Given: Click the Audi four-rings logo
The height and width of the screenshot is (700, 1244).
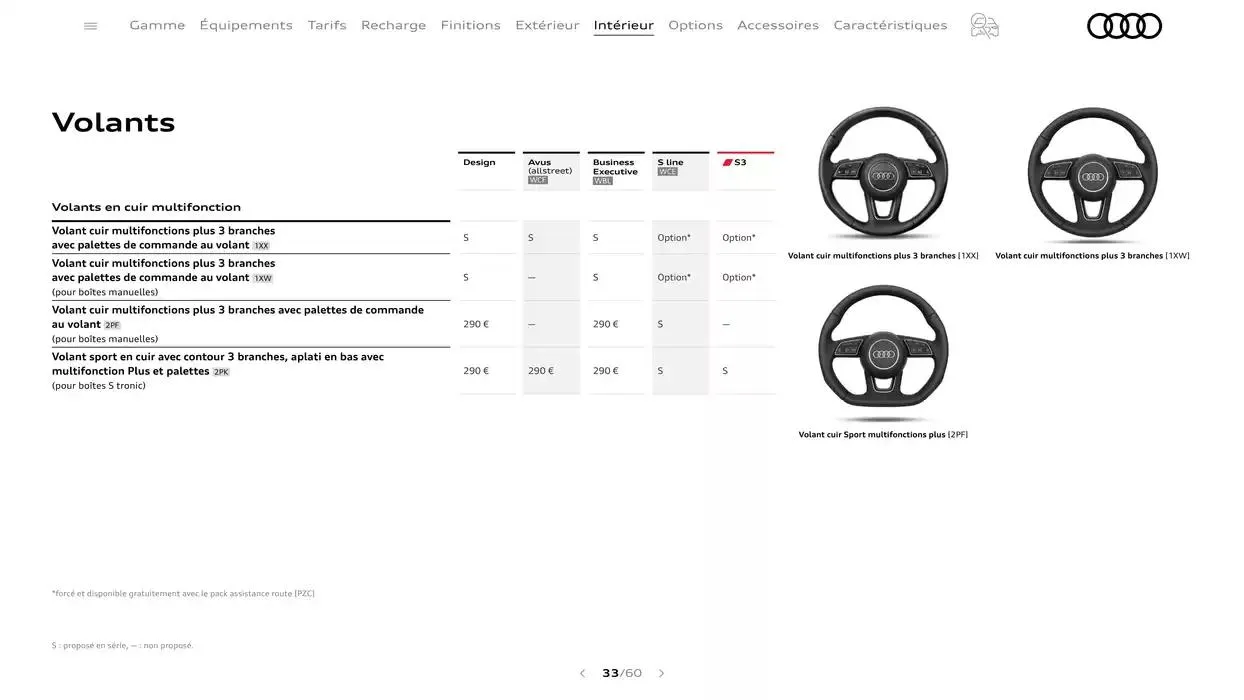Looking at the screenshot, I should pyautogui.click(x=1124, y=26).
